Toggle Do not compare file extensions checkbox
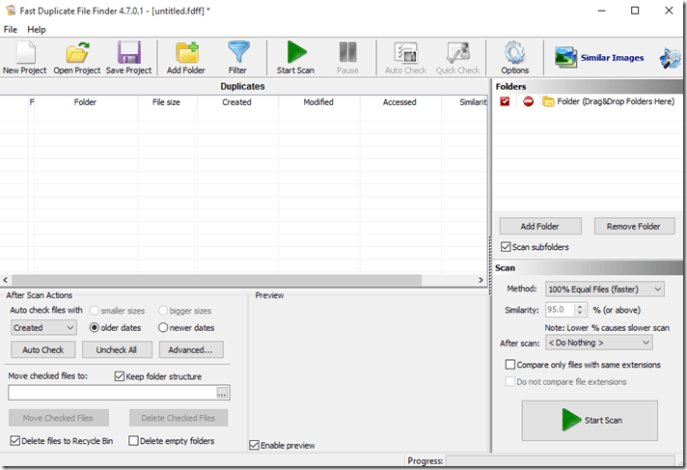The image size is (687, 470). point(510,382)
